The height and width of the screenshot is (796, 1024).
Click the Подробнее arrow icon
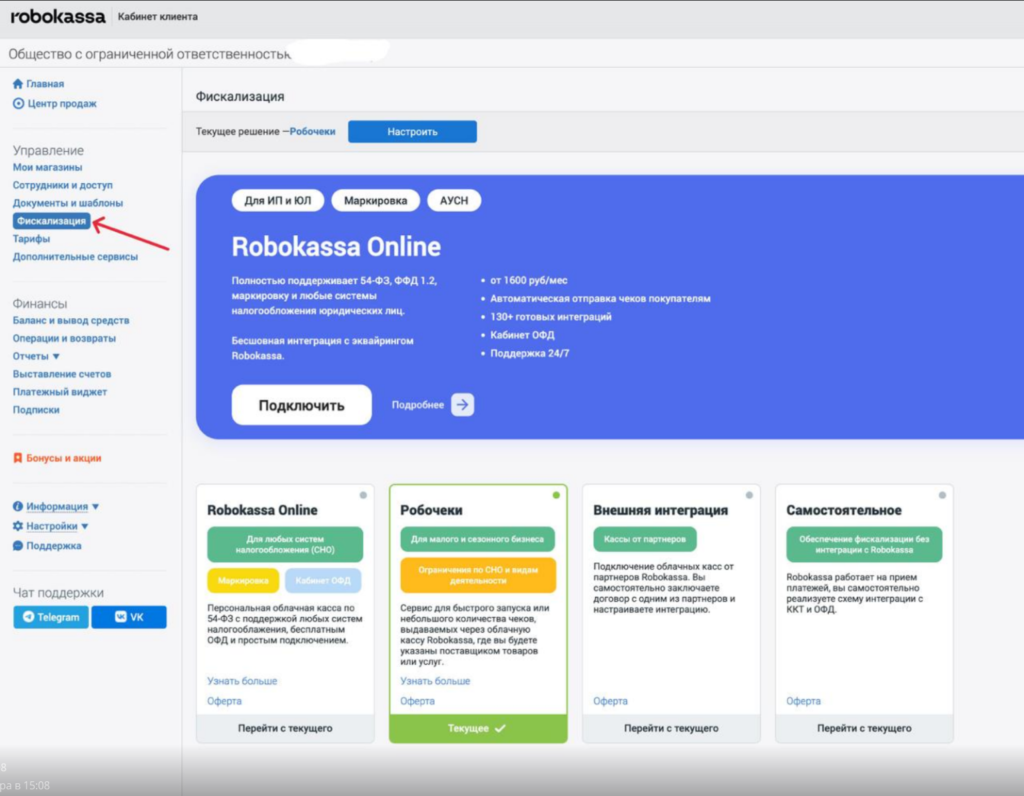pyautogui.click(x=462, y=405)
